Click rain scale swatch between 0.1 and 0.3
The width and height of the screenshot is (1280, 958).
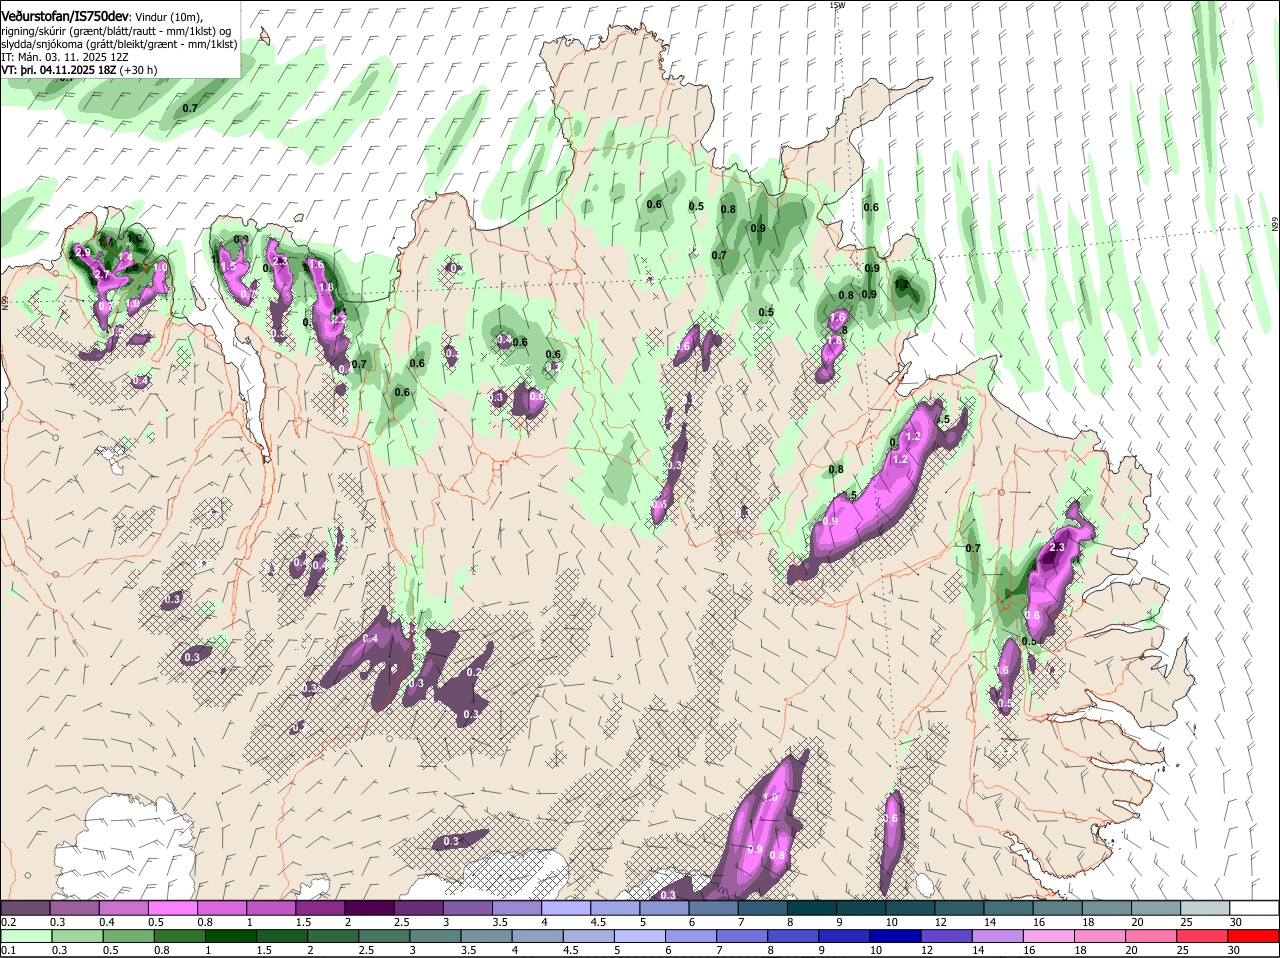(x=25, y=935)
